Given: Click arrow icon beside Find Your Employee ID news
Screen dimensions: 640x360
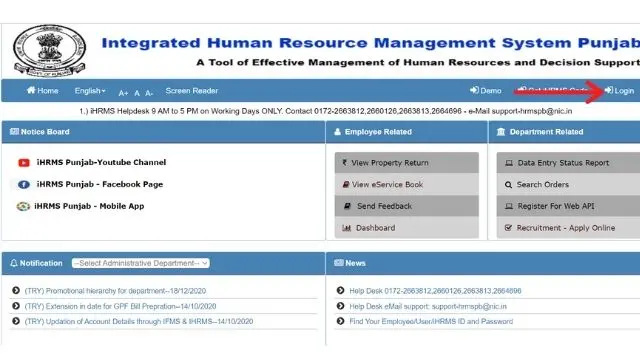Looking at the screenshot, I should click(340, 321).
